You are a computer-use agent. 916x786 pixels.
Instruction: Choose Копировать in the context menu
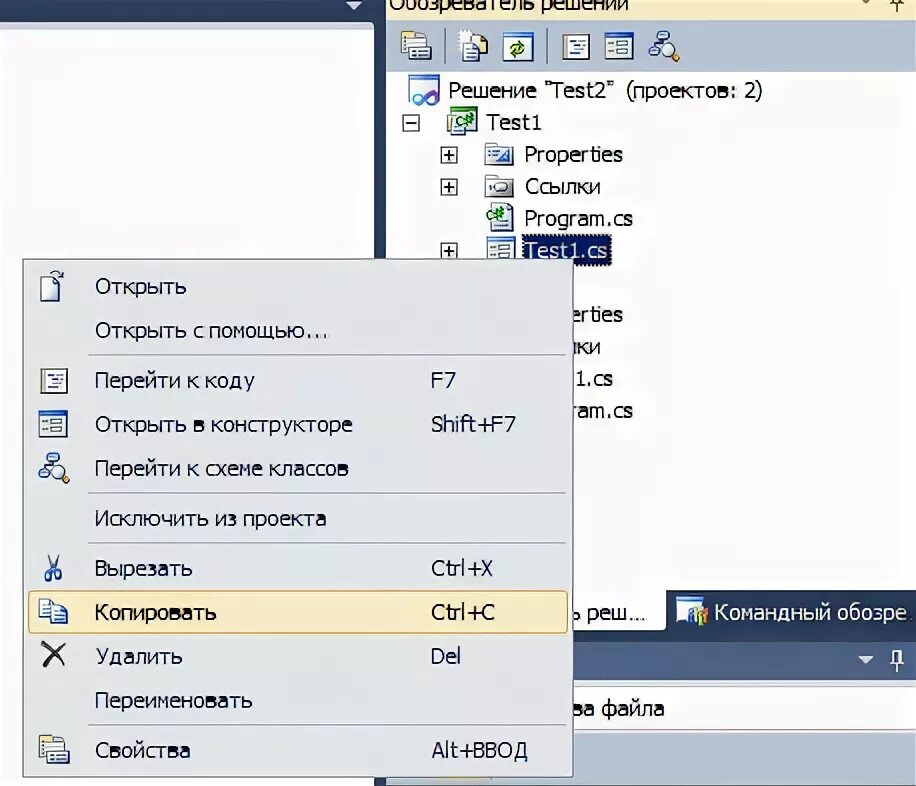click(x=297, y=612)
